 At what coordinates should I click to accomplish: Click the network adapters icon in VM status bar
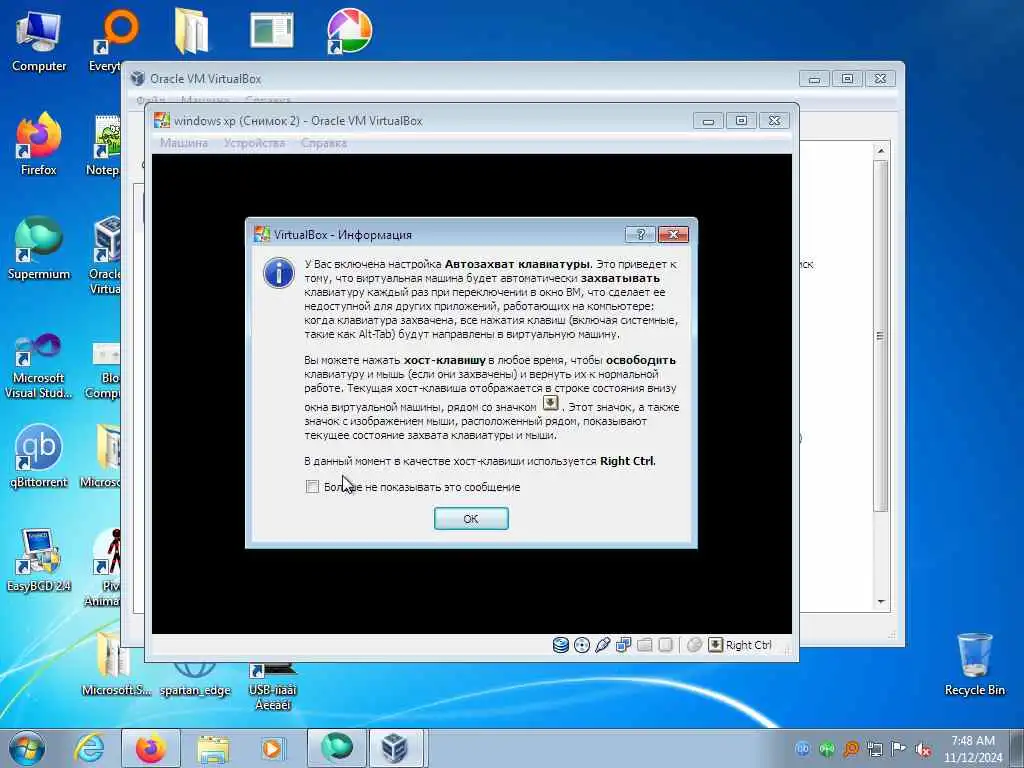[623, 645]
